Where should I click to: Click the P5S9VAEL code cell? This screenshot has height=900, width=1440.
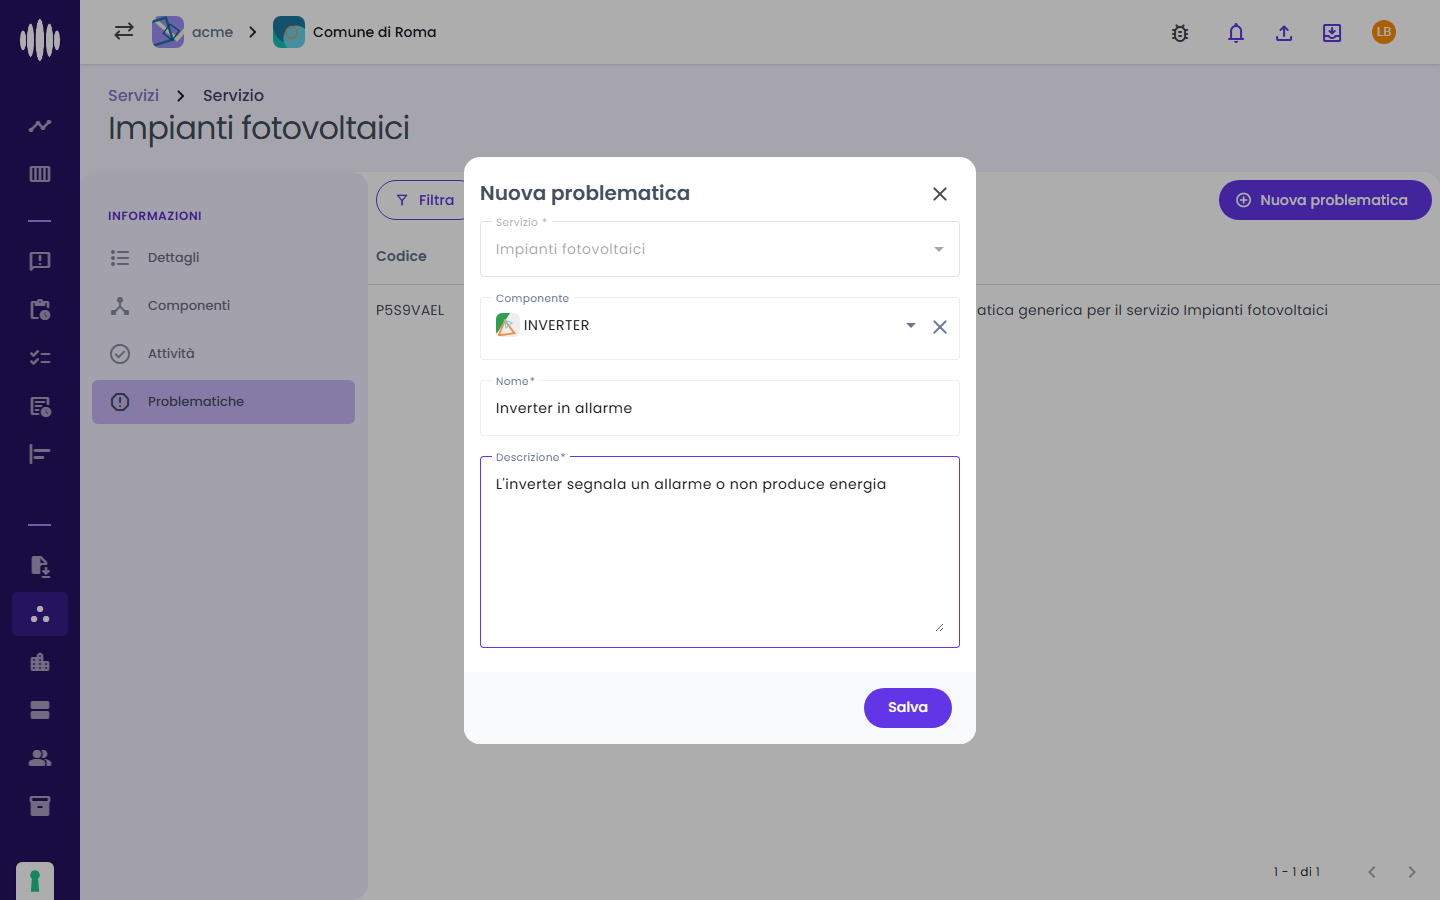pos(410,310)
